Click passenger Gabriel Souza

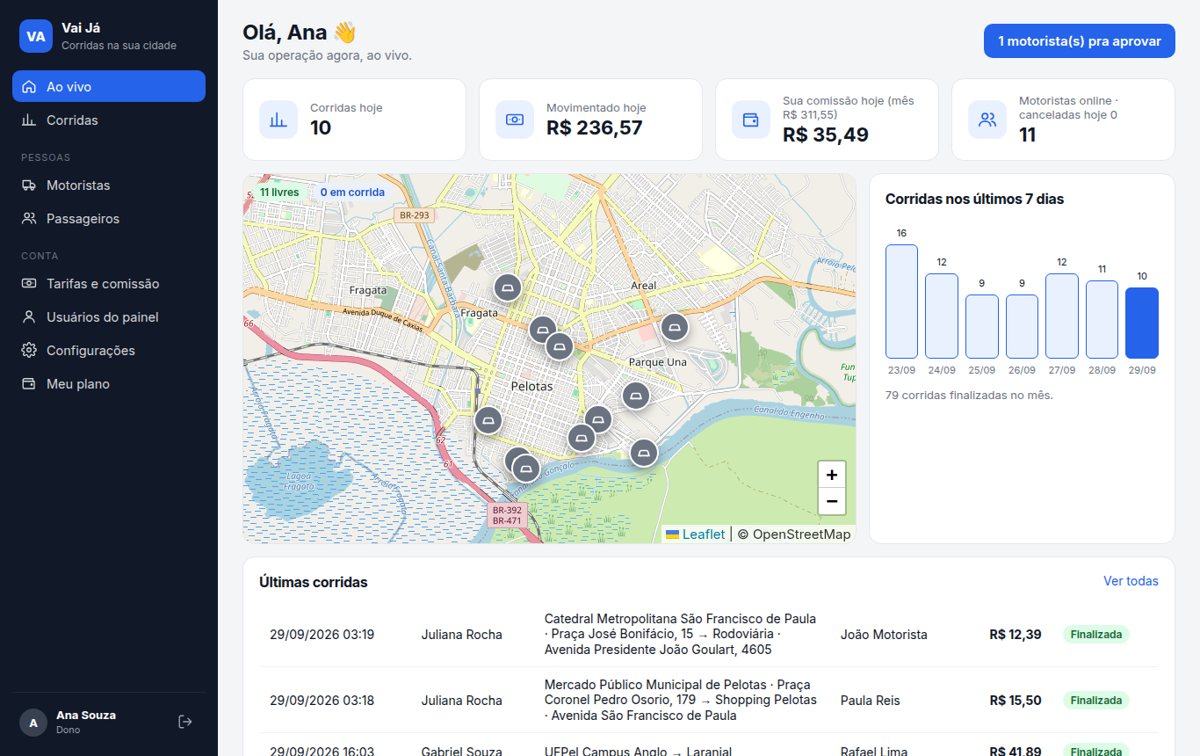[463, 751]
